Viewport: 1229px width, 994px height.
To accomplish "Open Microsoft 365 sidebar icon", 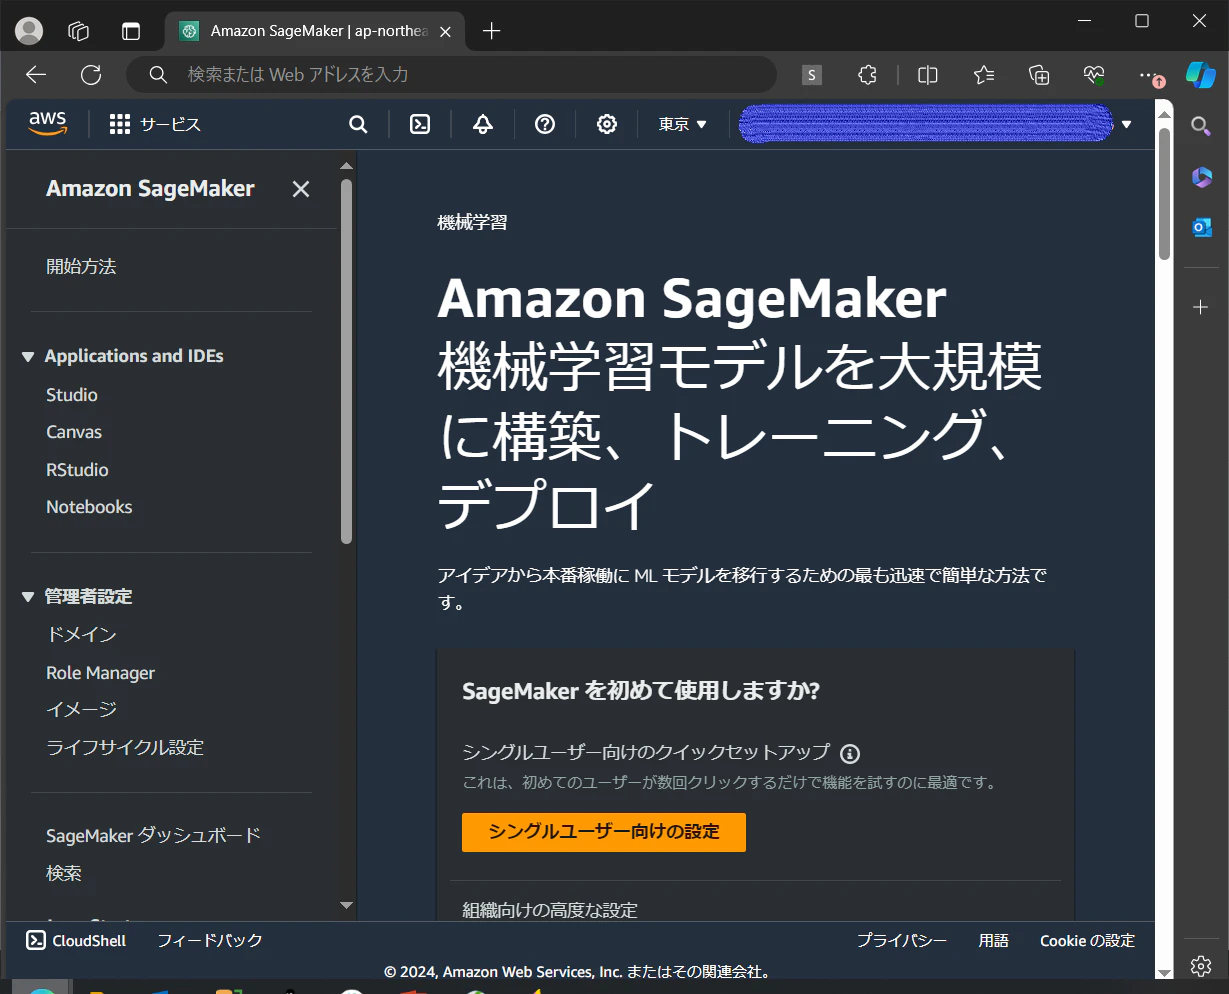I will pyautogui.click(x=1201, y=177).
